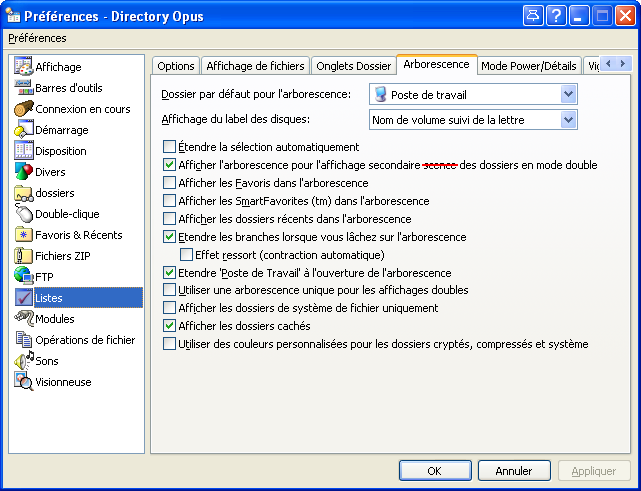
Task: Open the Préférences menu
Action: [x=37, y=38]
